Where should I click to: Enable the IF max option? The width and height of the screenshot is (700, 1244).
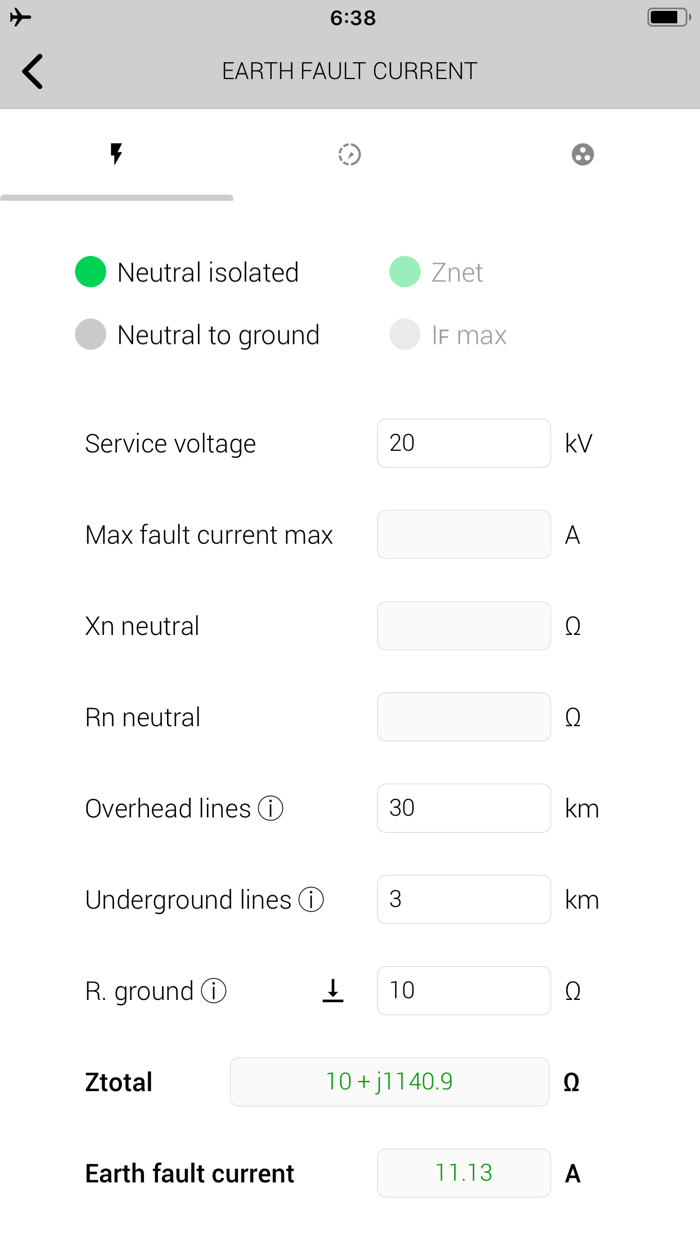(x=404, y=335)
